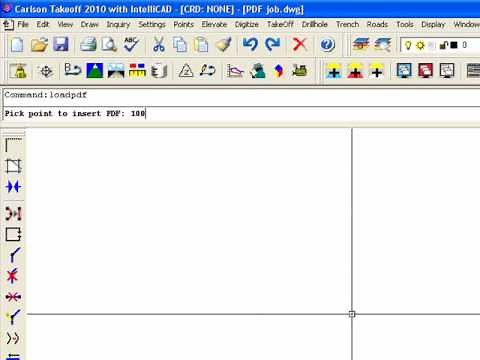Open the Edit menu
Image resolution: width=480 pixels, height=360 pixels.
coord(43,24)
